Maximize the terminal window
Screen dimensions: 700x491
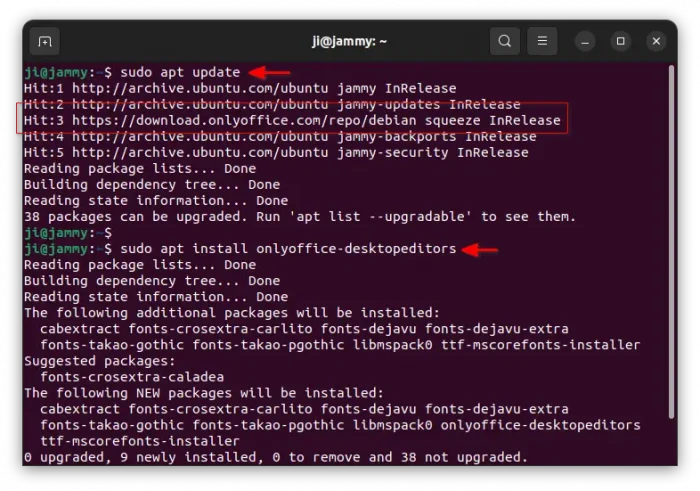(x=621, y=41)
